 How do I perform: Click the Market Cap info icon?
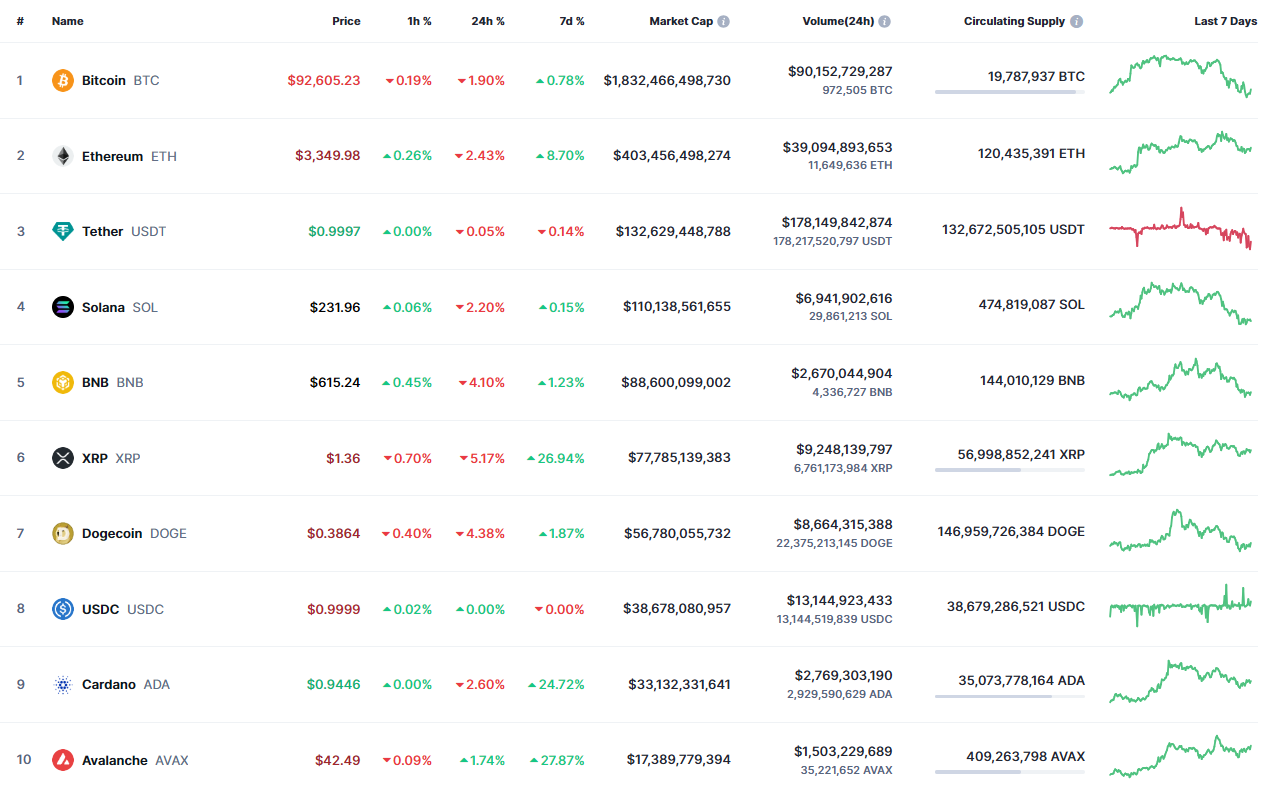click(723, 21)
